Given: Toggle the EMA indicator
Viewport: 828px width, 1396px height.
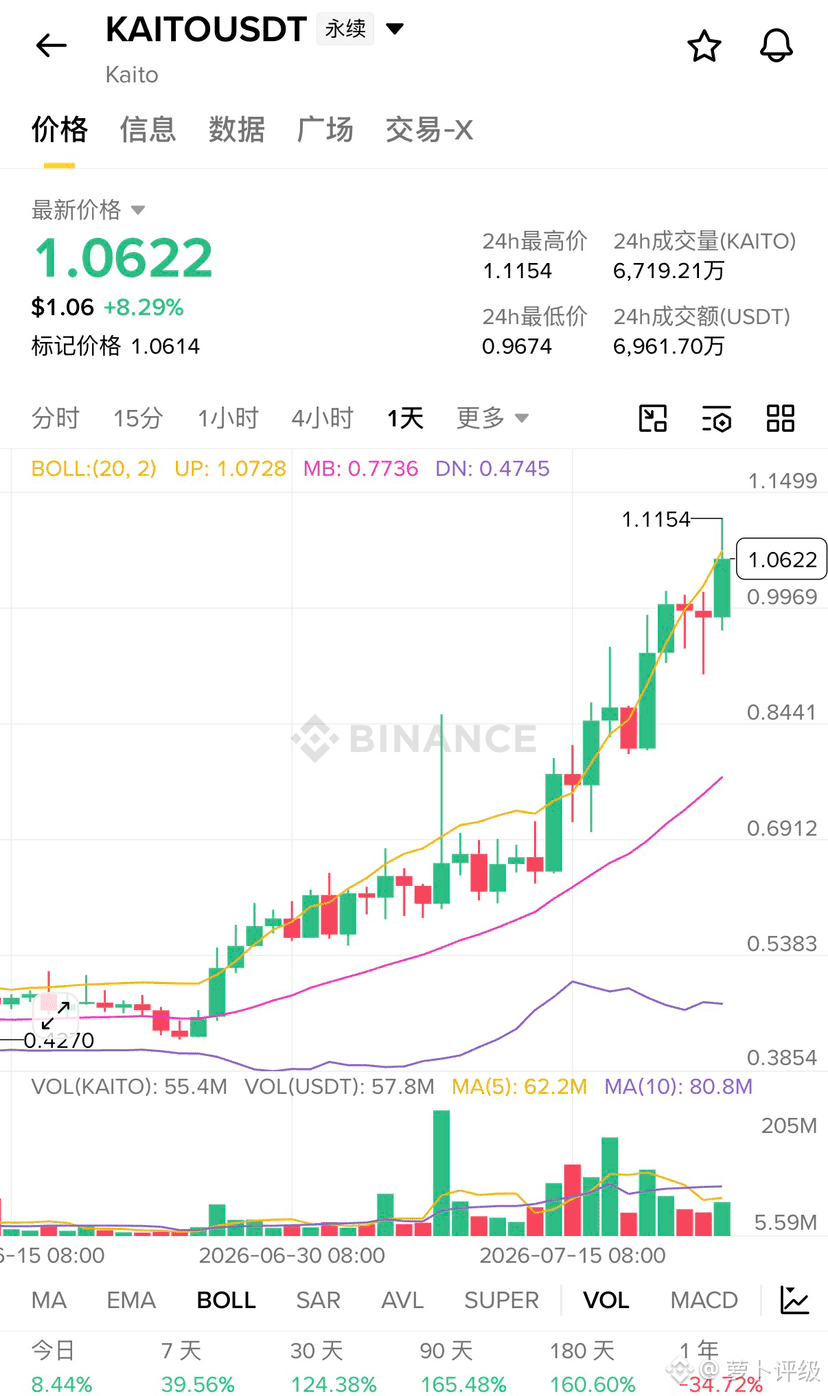Looking at the screenshot, I should (x=131, y=1300).
